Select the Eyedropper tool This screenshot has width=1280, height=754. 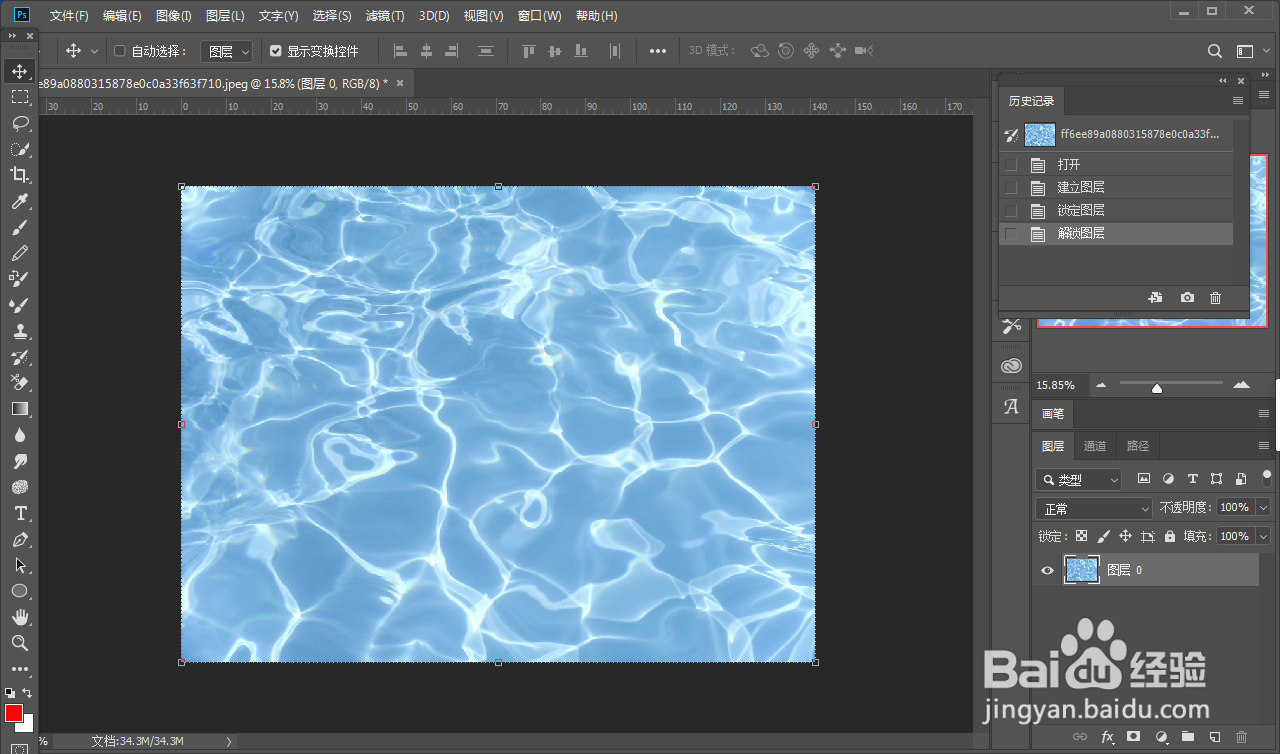point(20,201)
